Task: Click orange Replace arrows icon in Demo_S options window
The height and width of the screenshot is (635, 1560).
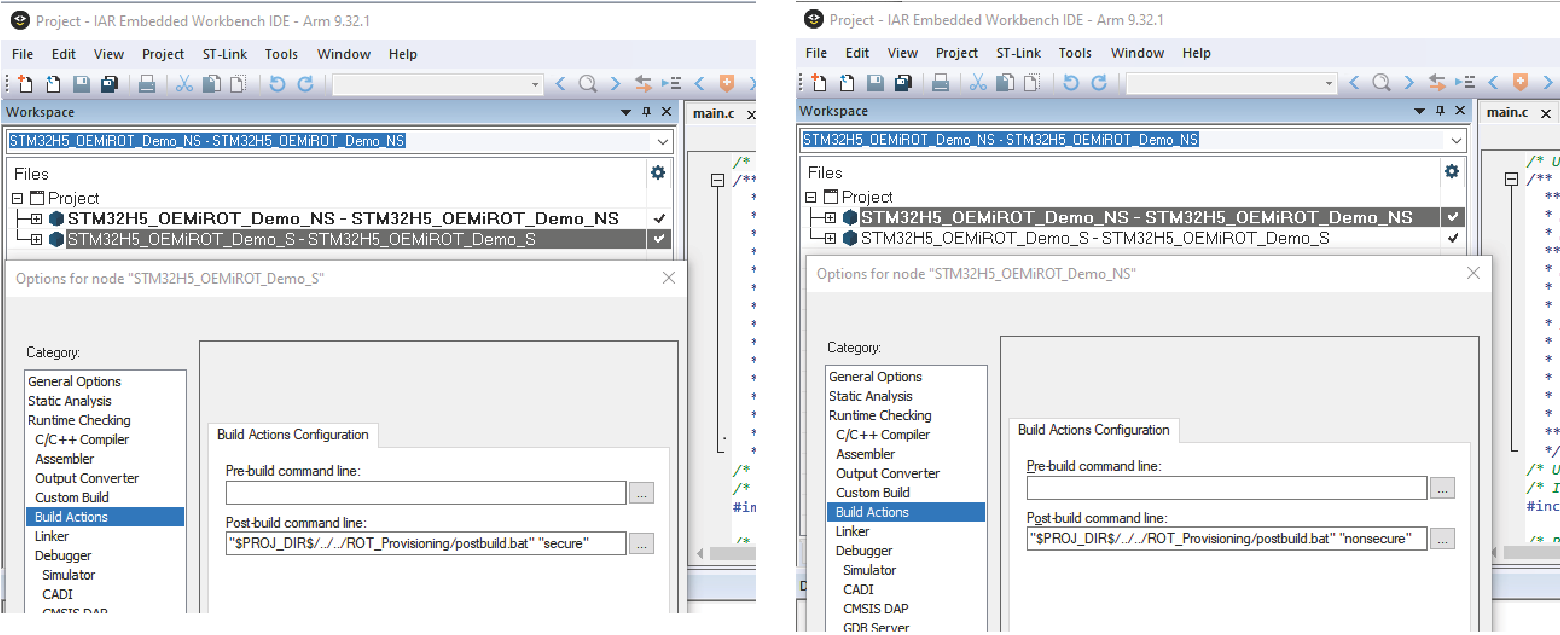Action: pyautogui.click(x=642, y=84)
